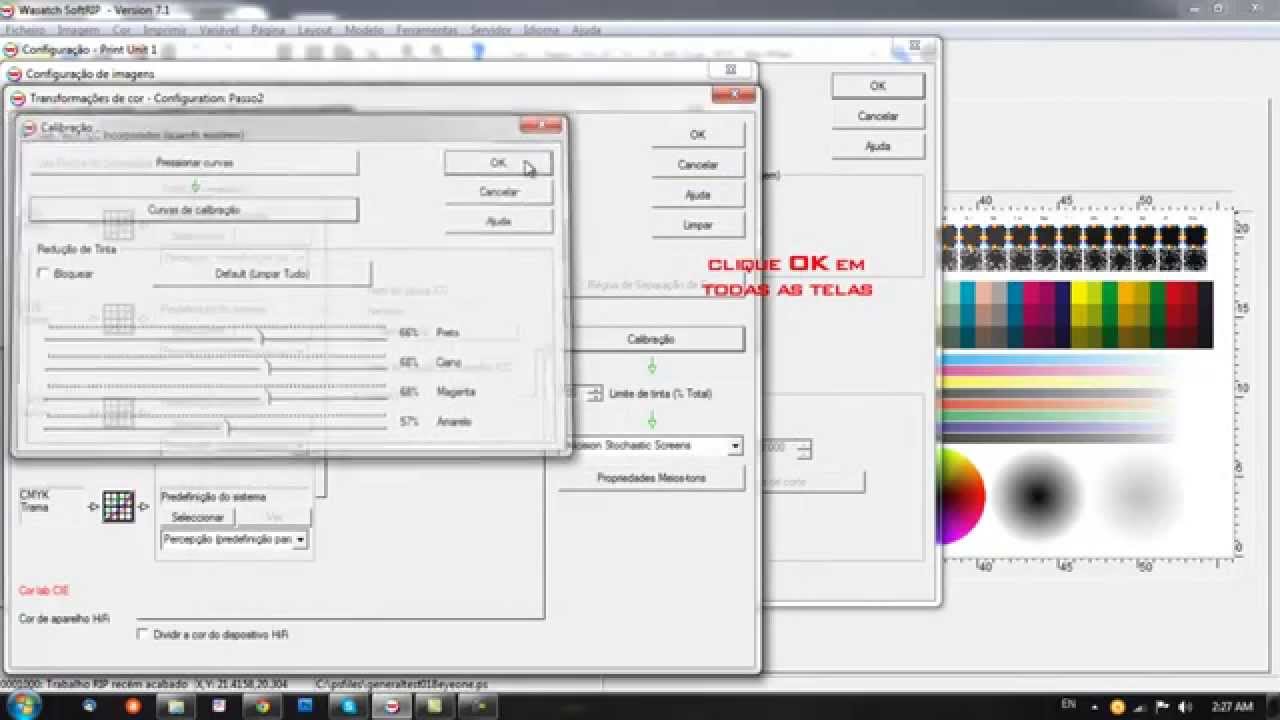Click the Preto ink reduction slider handle
The width and height of the screenshot is (1280, 720).
click(x=262, y=338)
